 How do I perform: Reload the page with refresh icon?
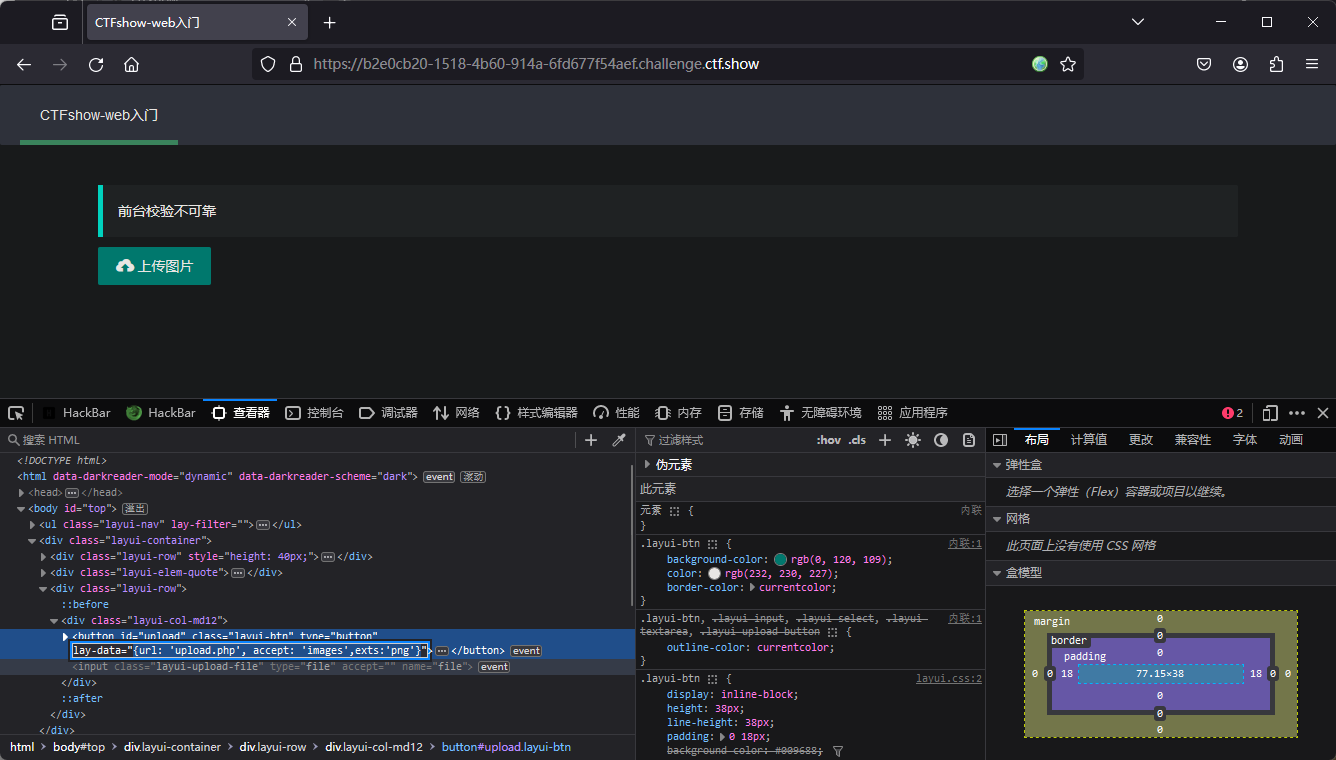[96, 64]
